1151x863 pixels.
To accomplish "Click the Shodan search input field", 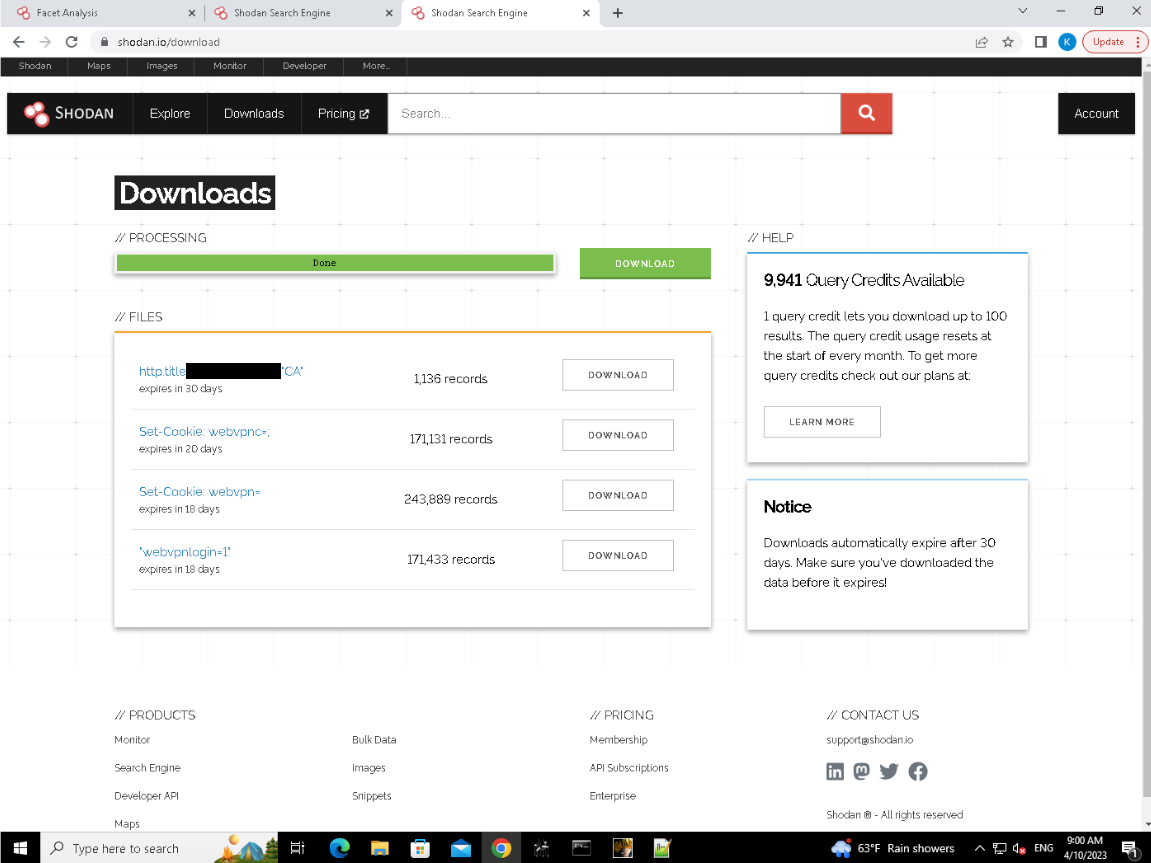I will tap(614, 114).
